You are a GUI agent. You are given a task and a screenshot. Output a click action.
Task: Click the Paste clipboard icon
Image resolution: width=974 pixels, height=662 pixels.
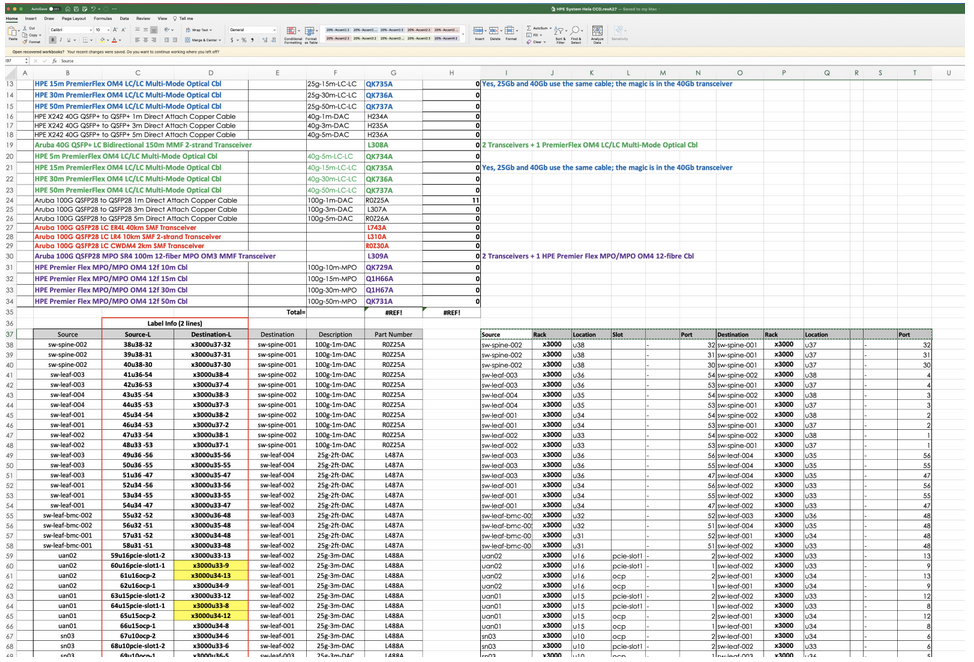click(12, 32)
